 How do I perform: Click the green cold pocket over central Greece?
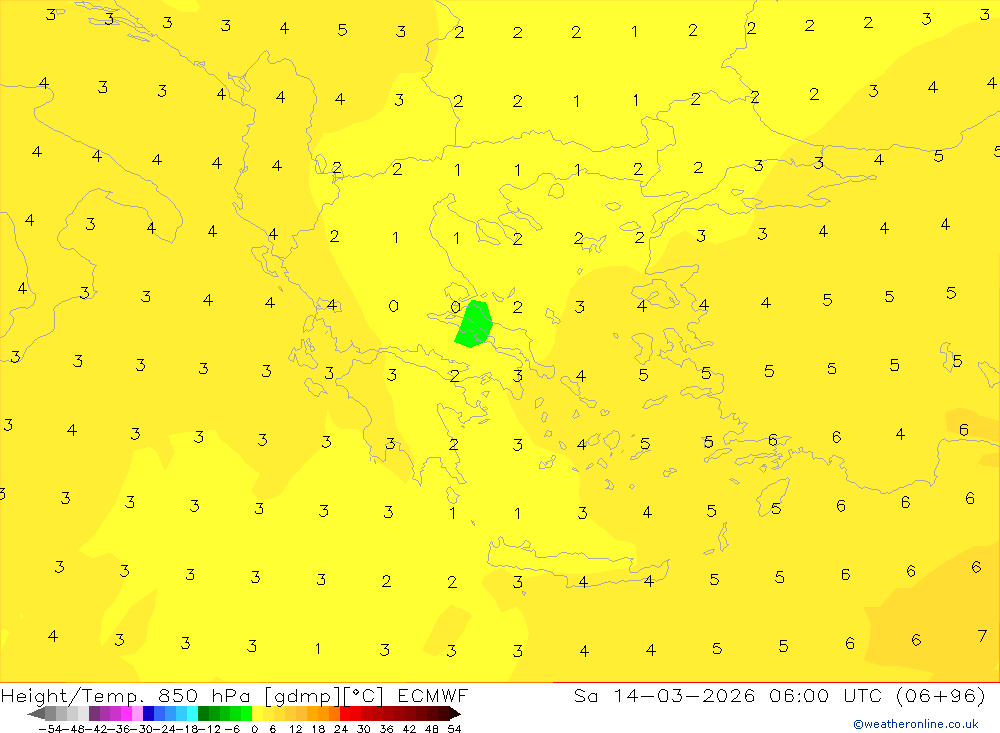tap(473, 324)
